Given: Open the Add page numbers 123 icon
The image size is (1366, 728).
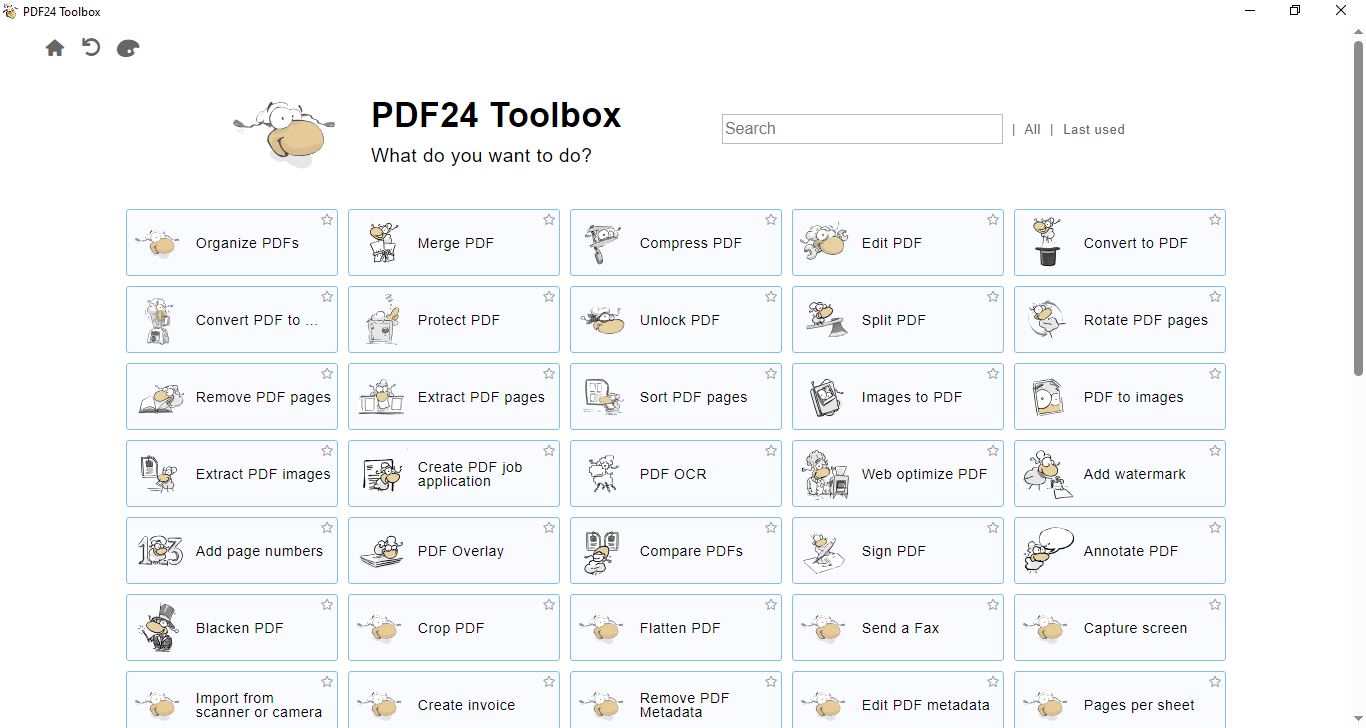Looking at the screenshot, I should tap(160, 551).
